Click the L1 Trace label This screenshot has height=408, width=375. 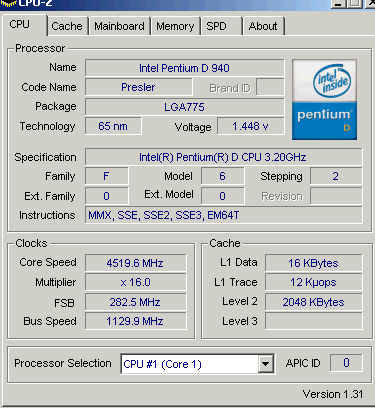[x=236, y=282]
